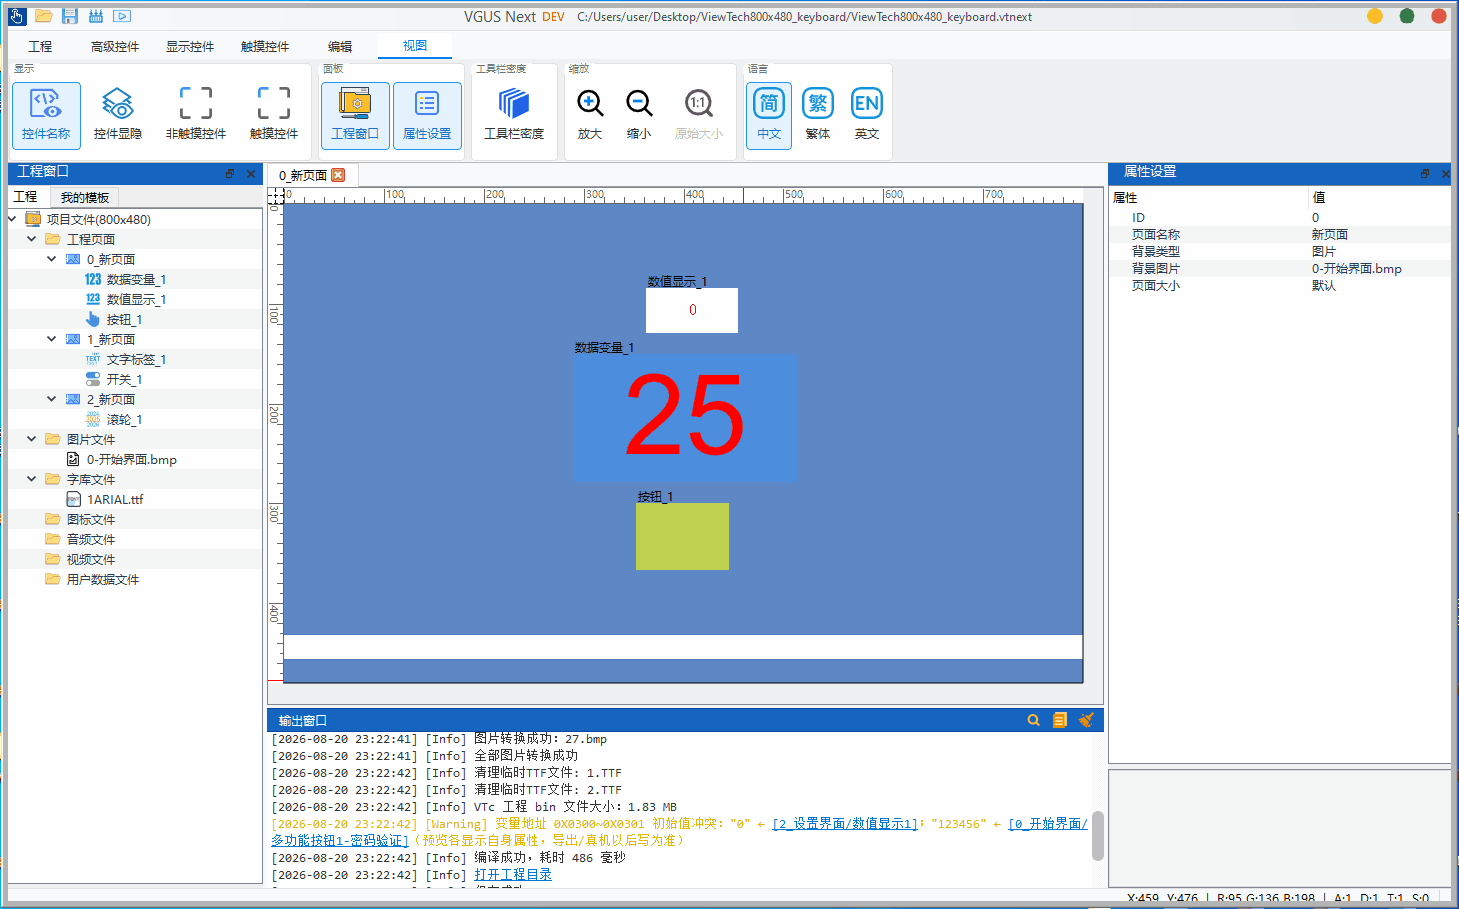Image resolution: width=1459 pixels, height=909 pixels.
Task: Click the 背景图片 value 0-开始界面.bmp
Action: click(x=1356, y=268)
